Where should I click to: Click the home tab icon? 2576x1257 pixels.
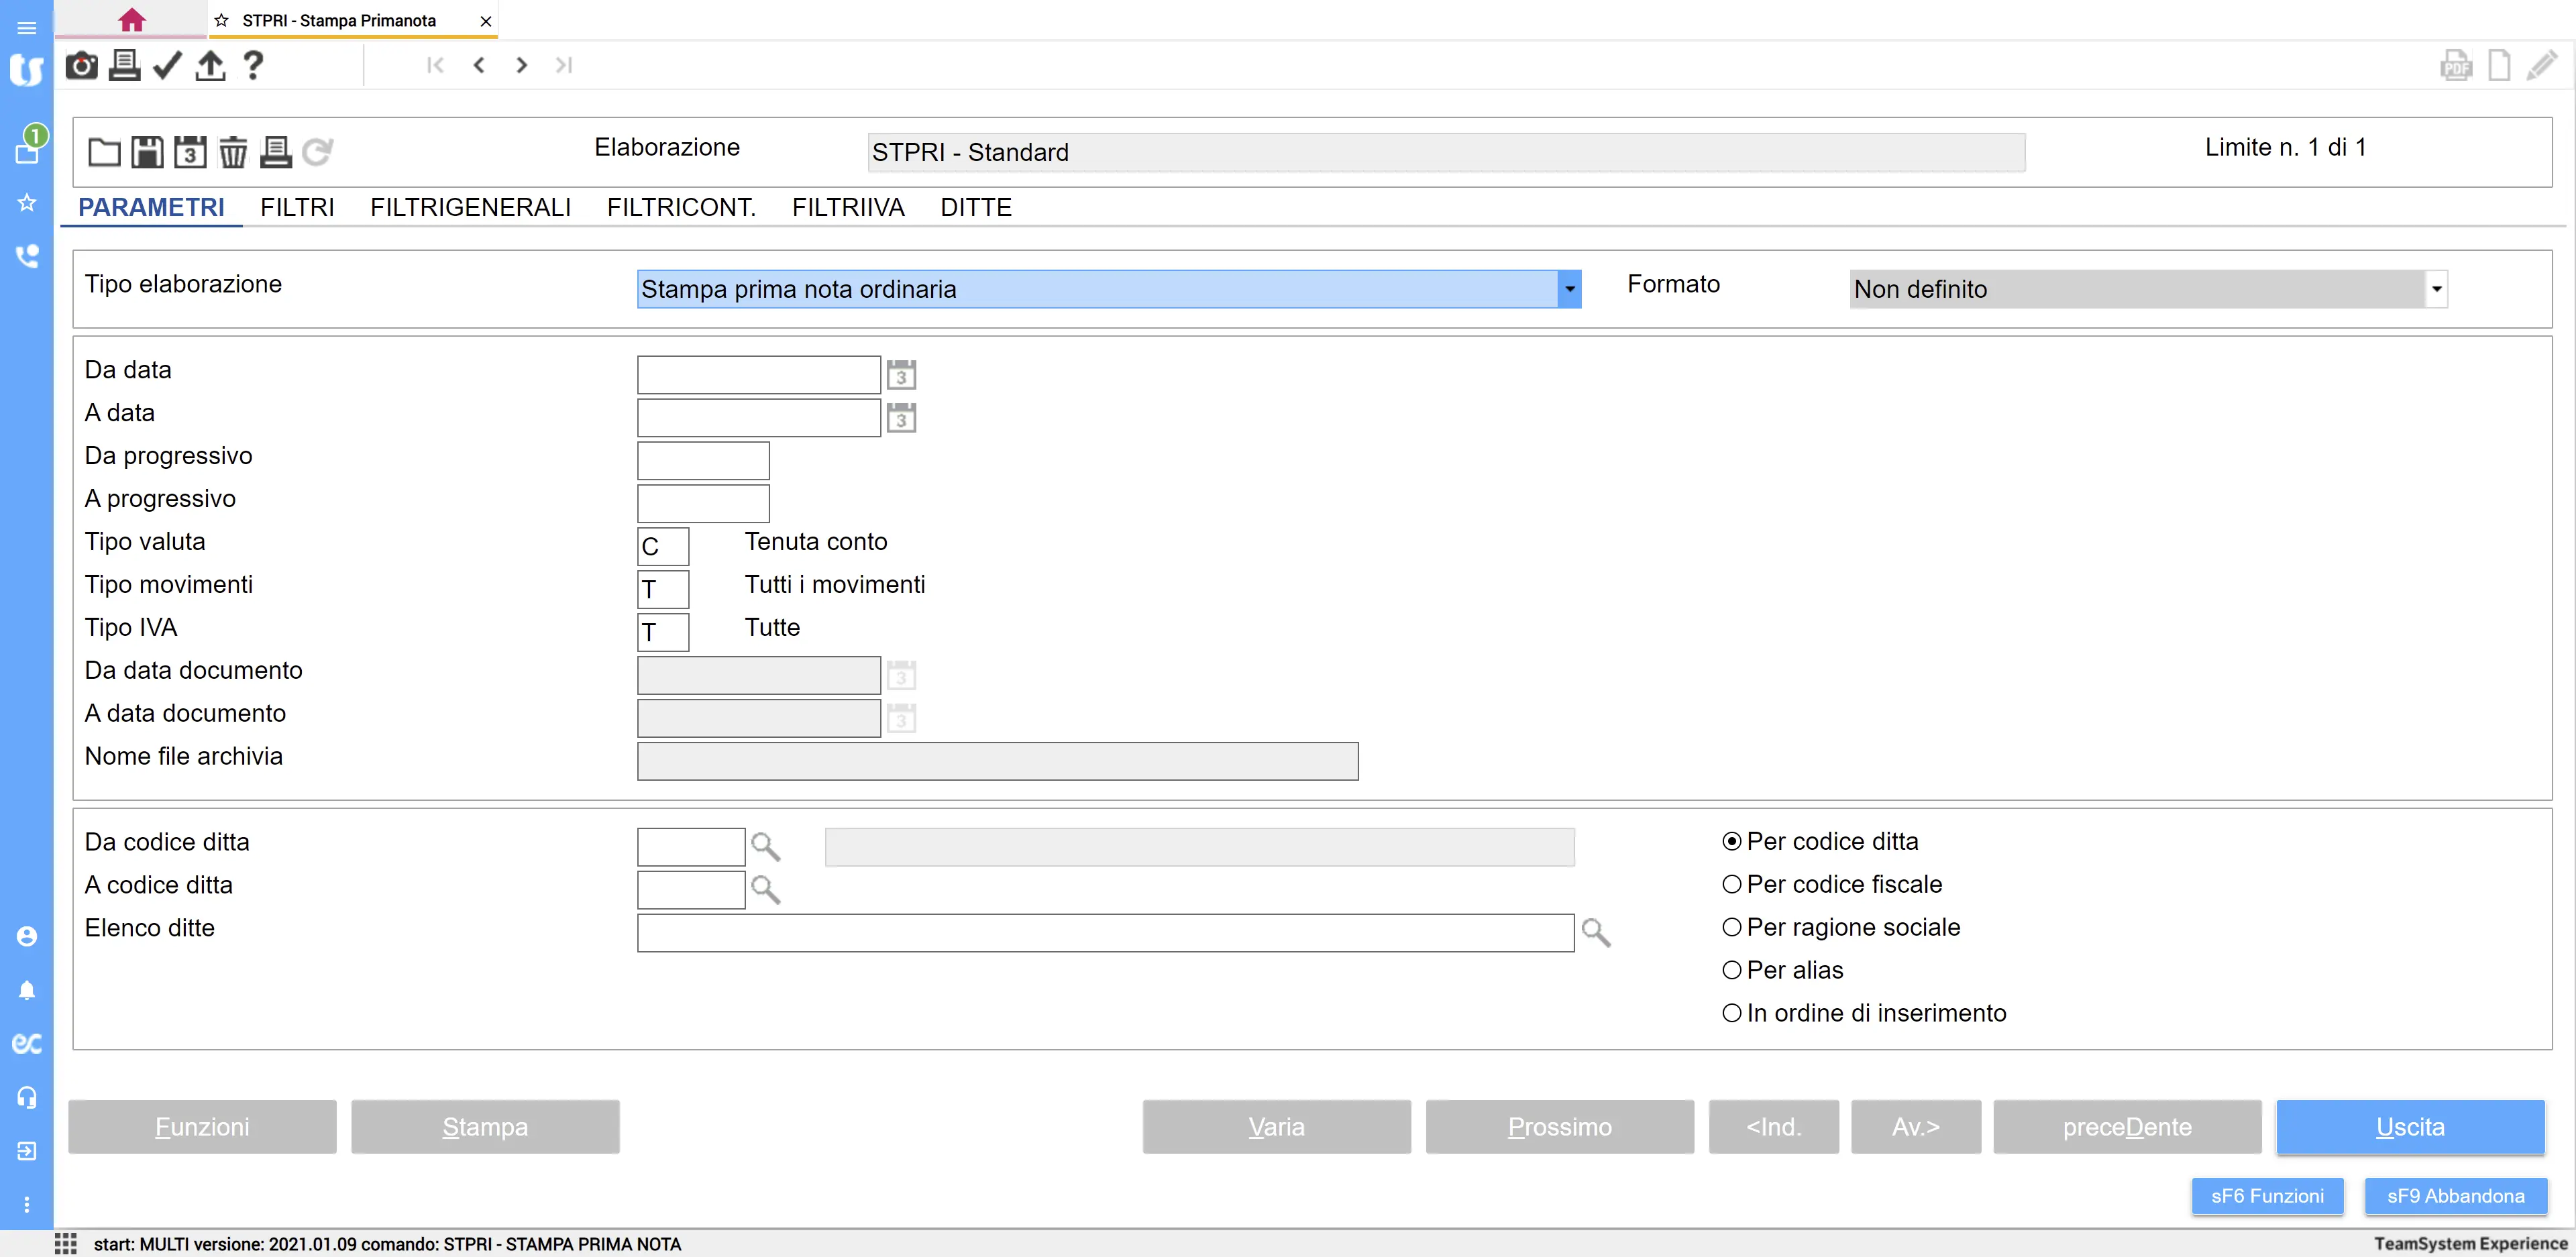131,20
